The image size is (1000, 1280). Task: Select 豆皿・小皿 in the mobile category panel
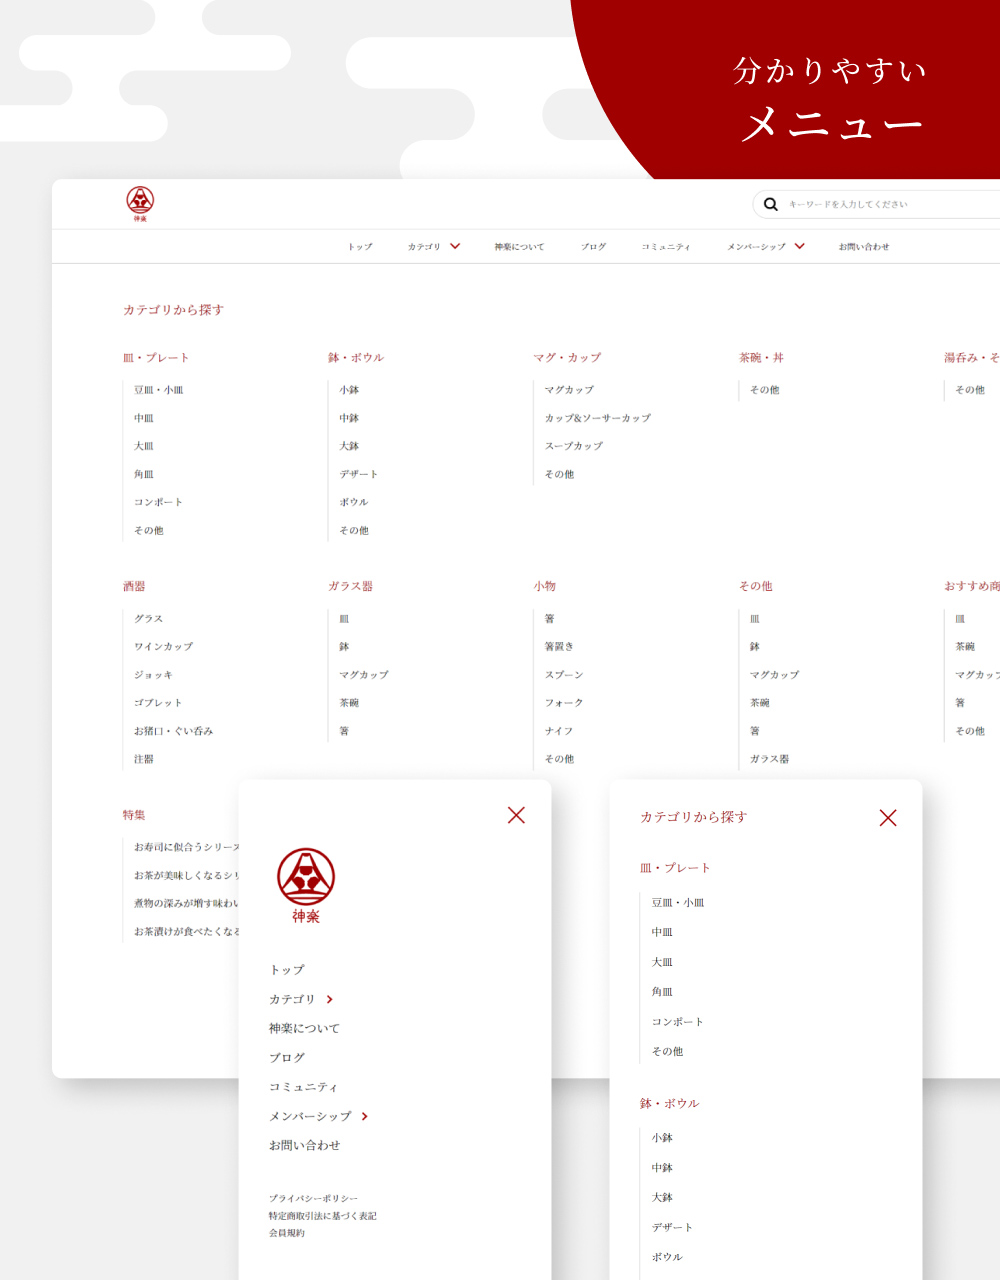coord(678,903)
